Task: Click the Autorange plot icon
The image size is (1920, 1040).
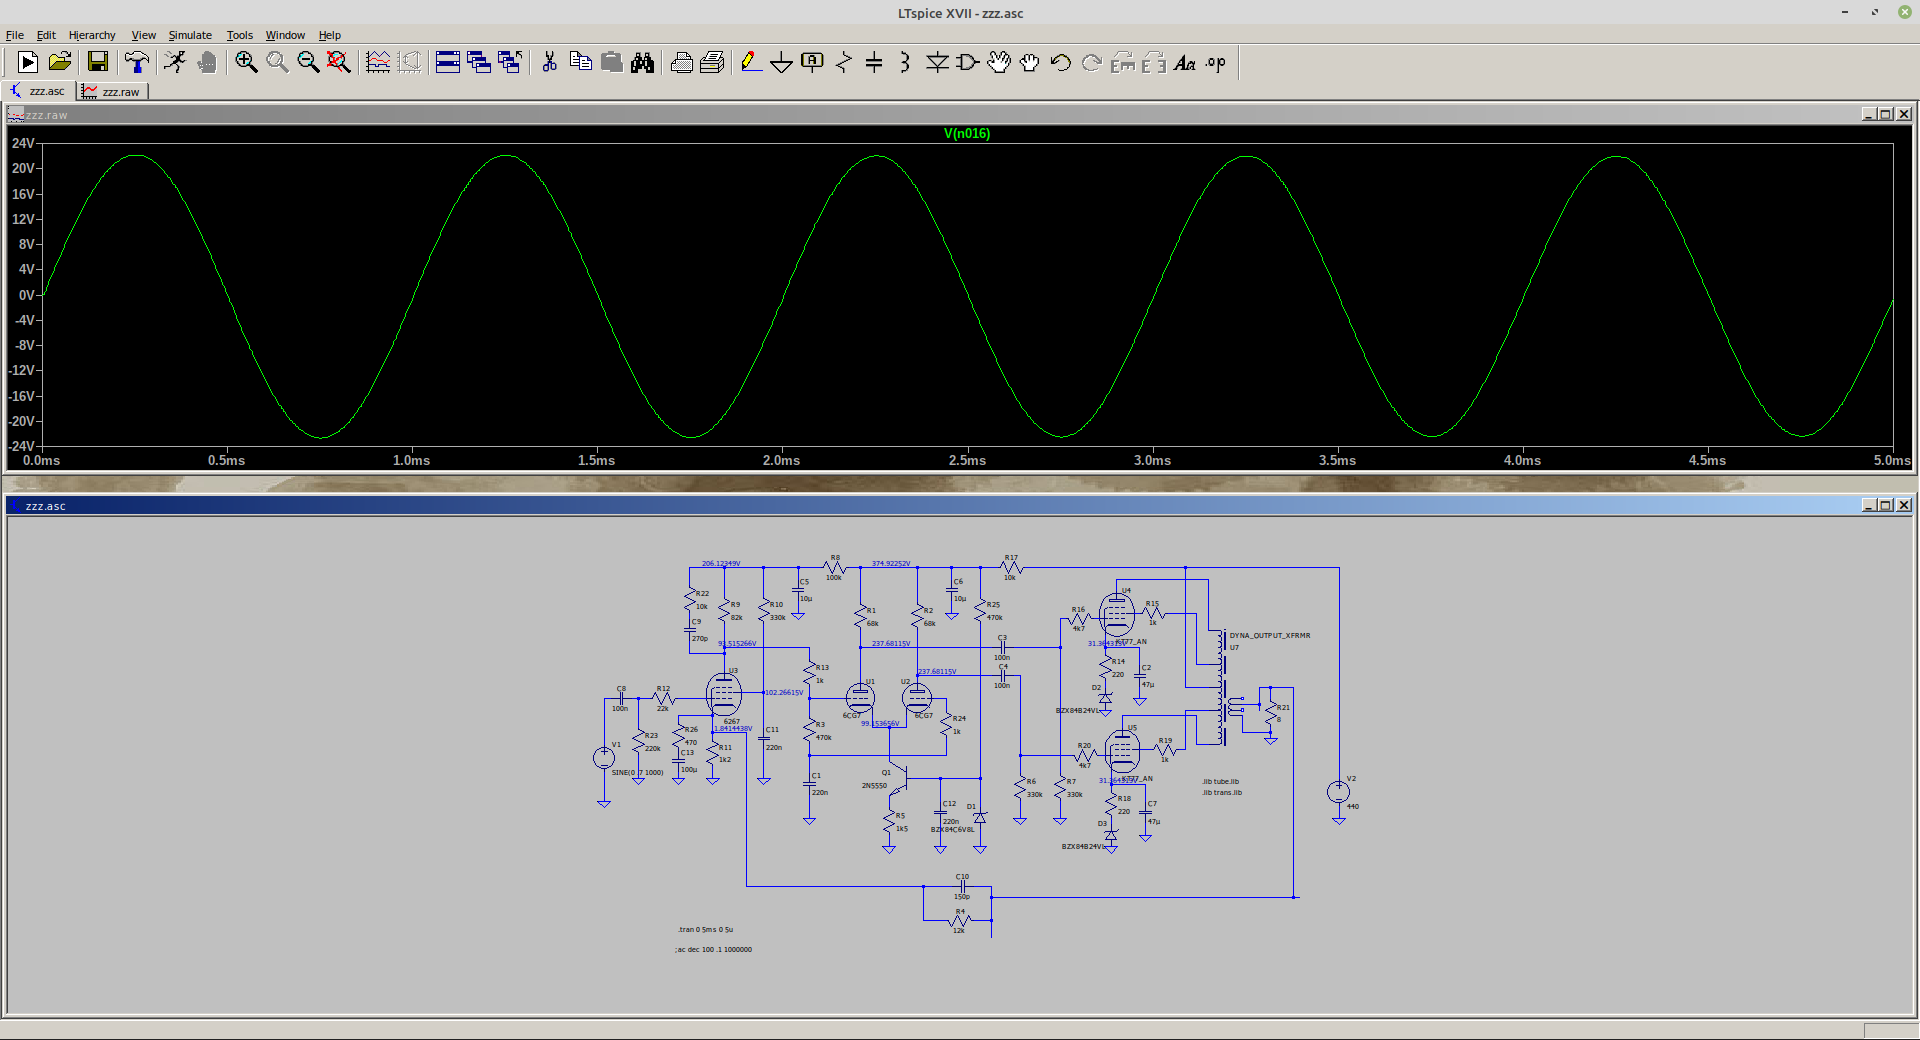Action: (409, 63)
